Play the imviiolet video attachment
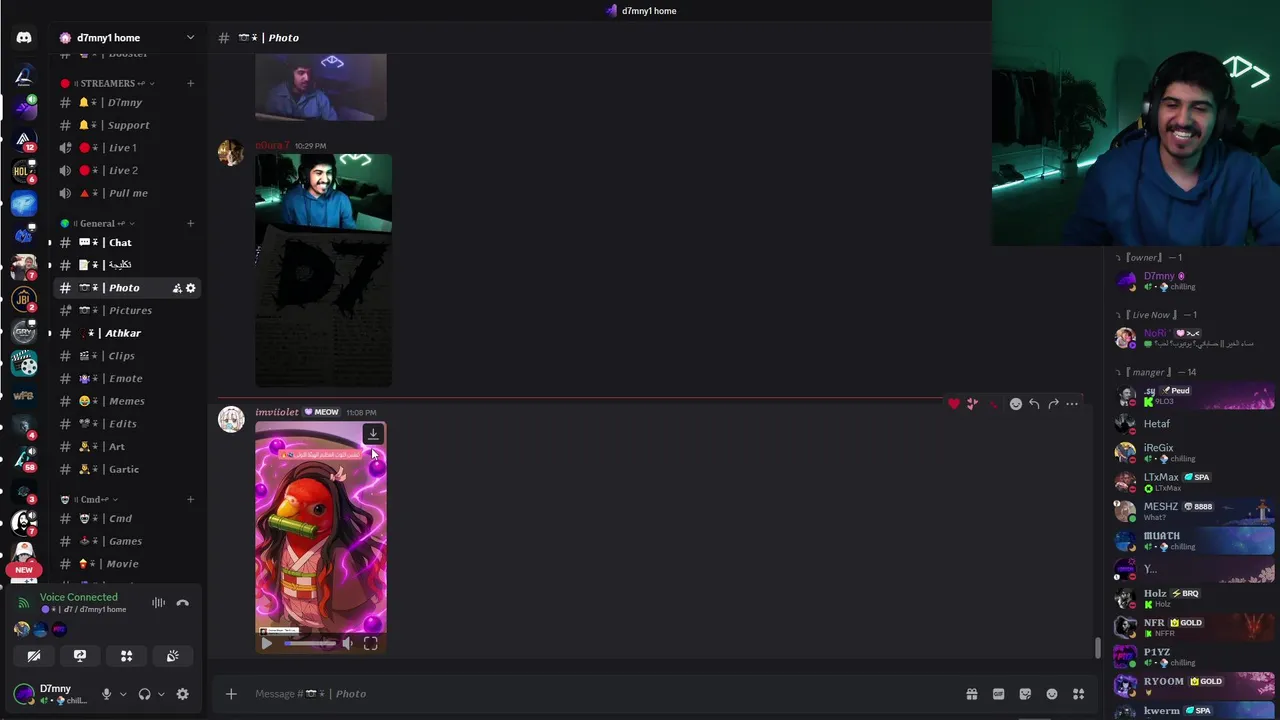 coord(266,644)
